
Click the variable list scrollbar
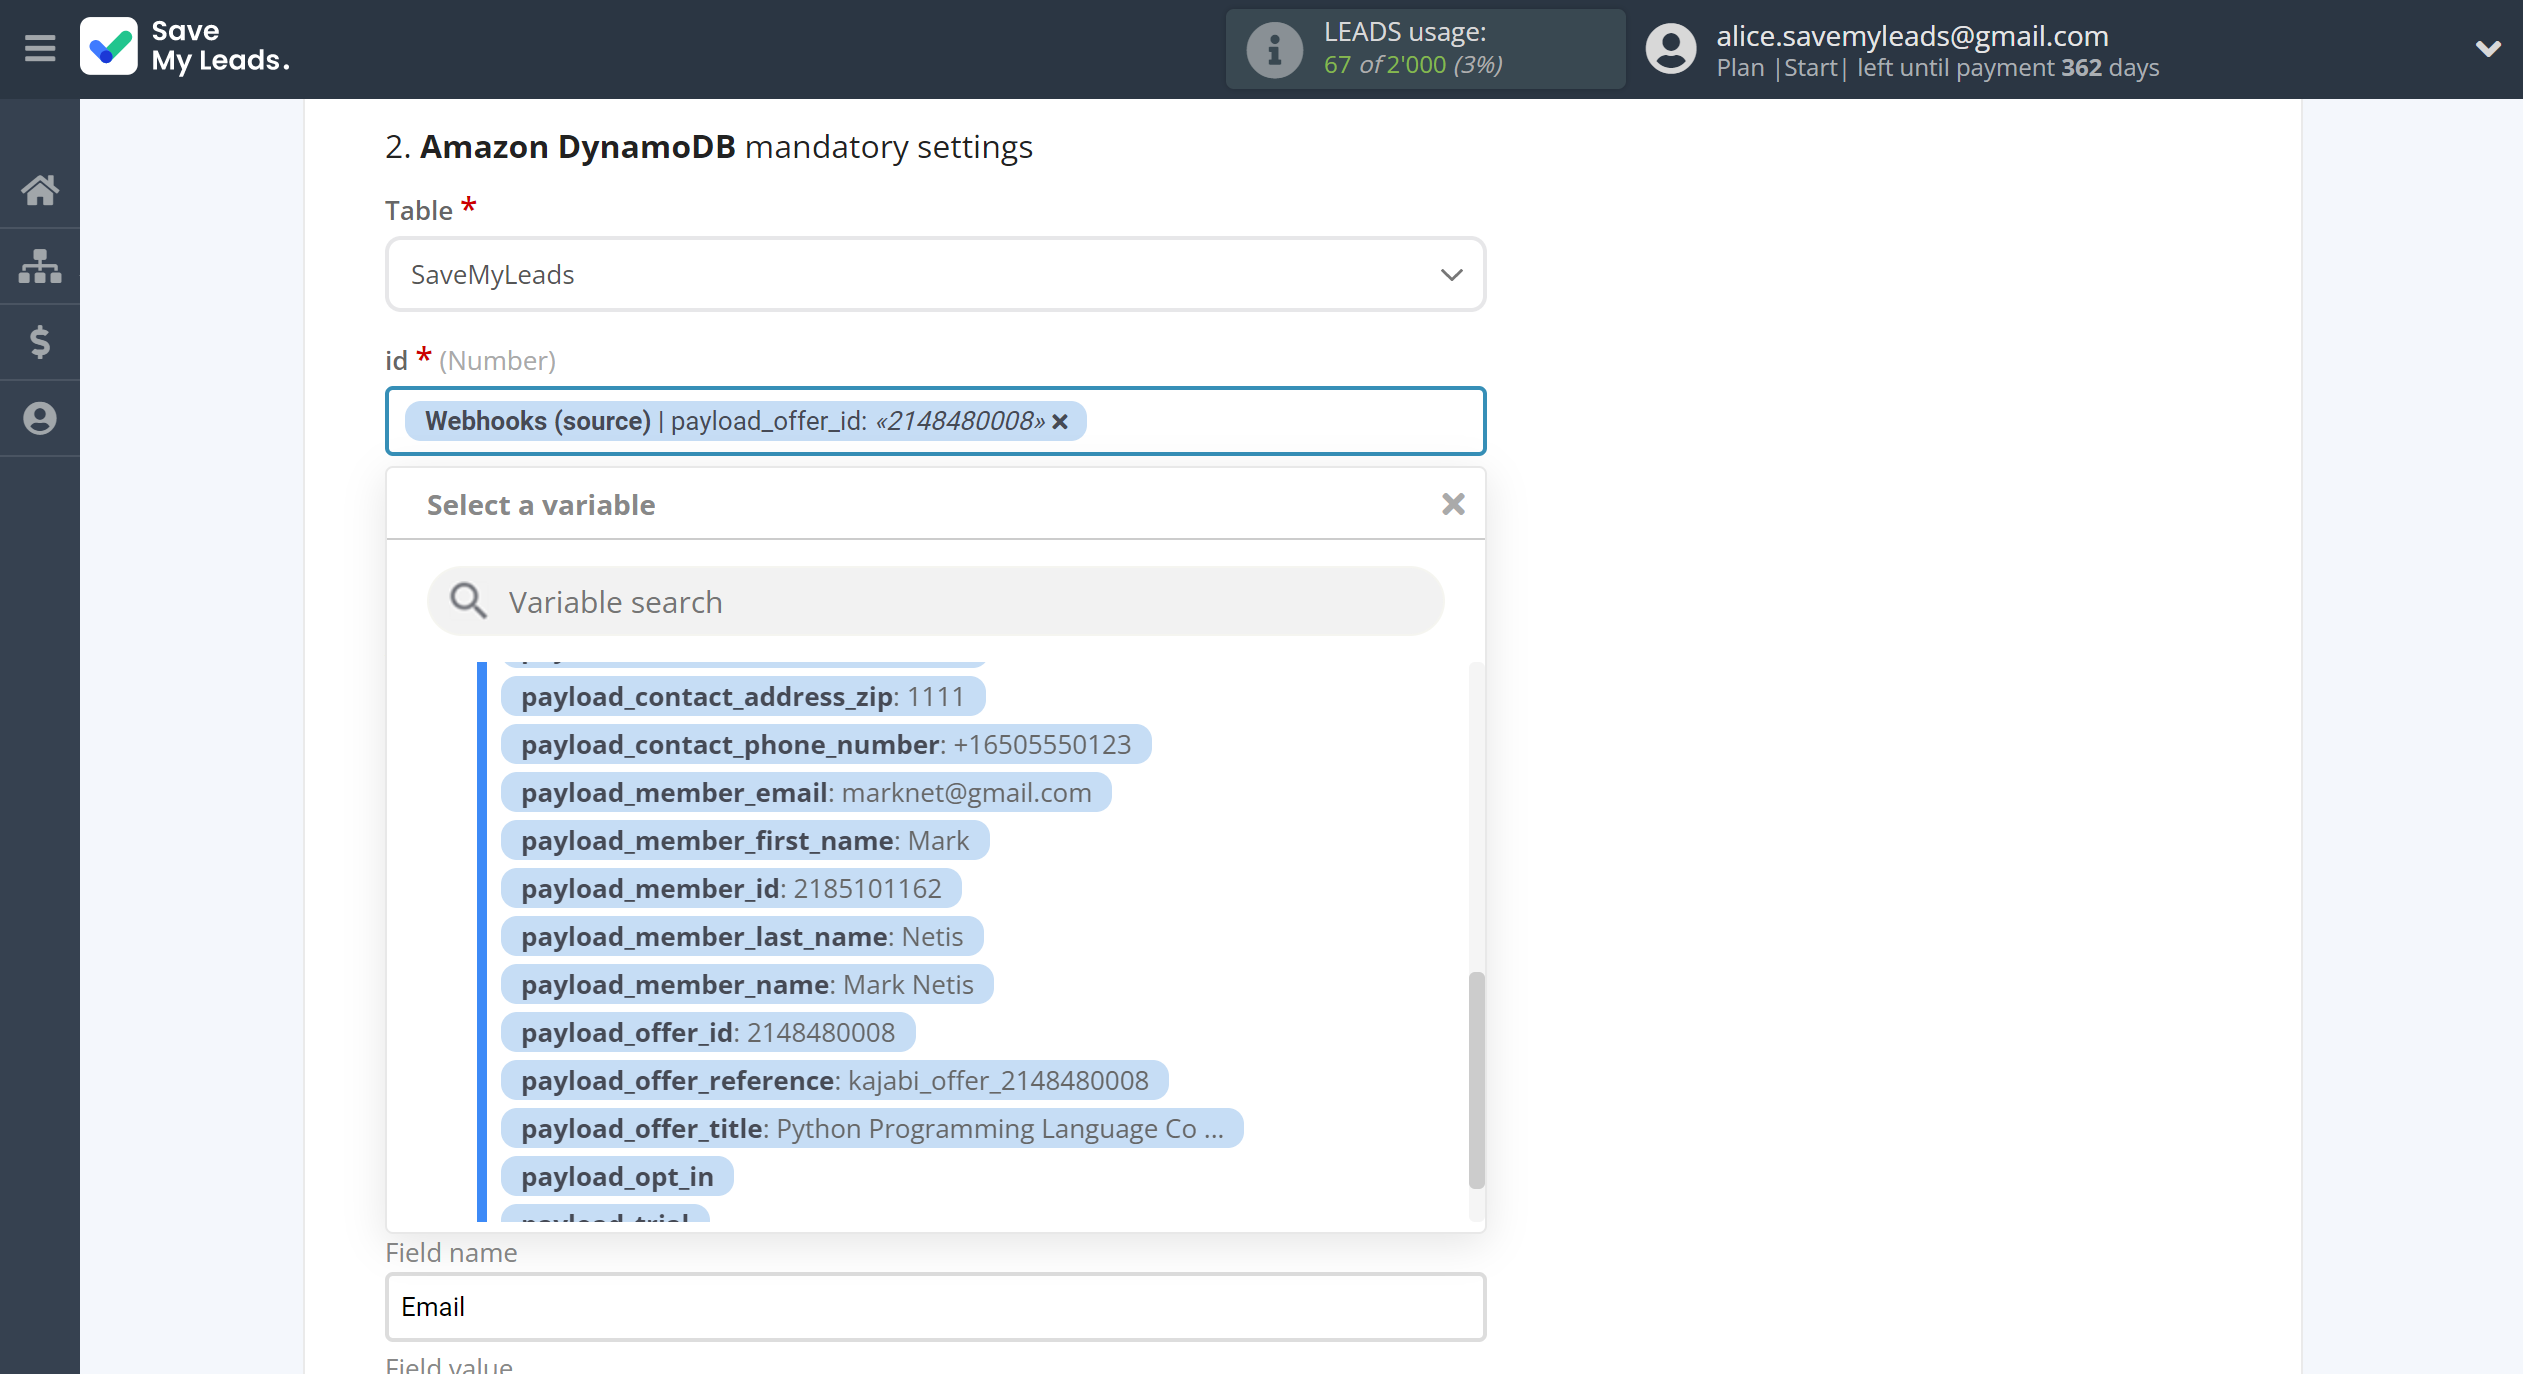(x=1476, y=1080)
